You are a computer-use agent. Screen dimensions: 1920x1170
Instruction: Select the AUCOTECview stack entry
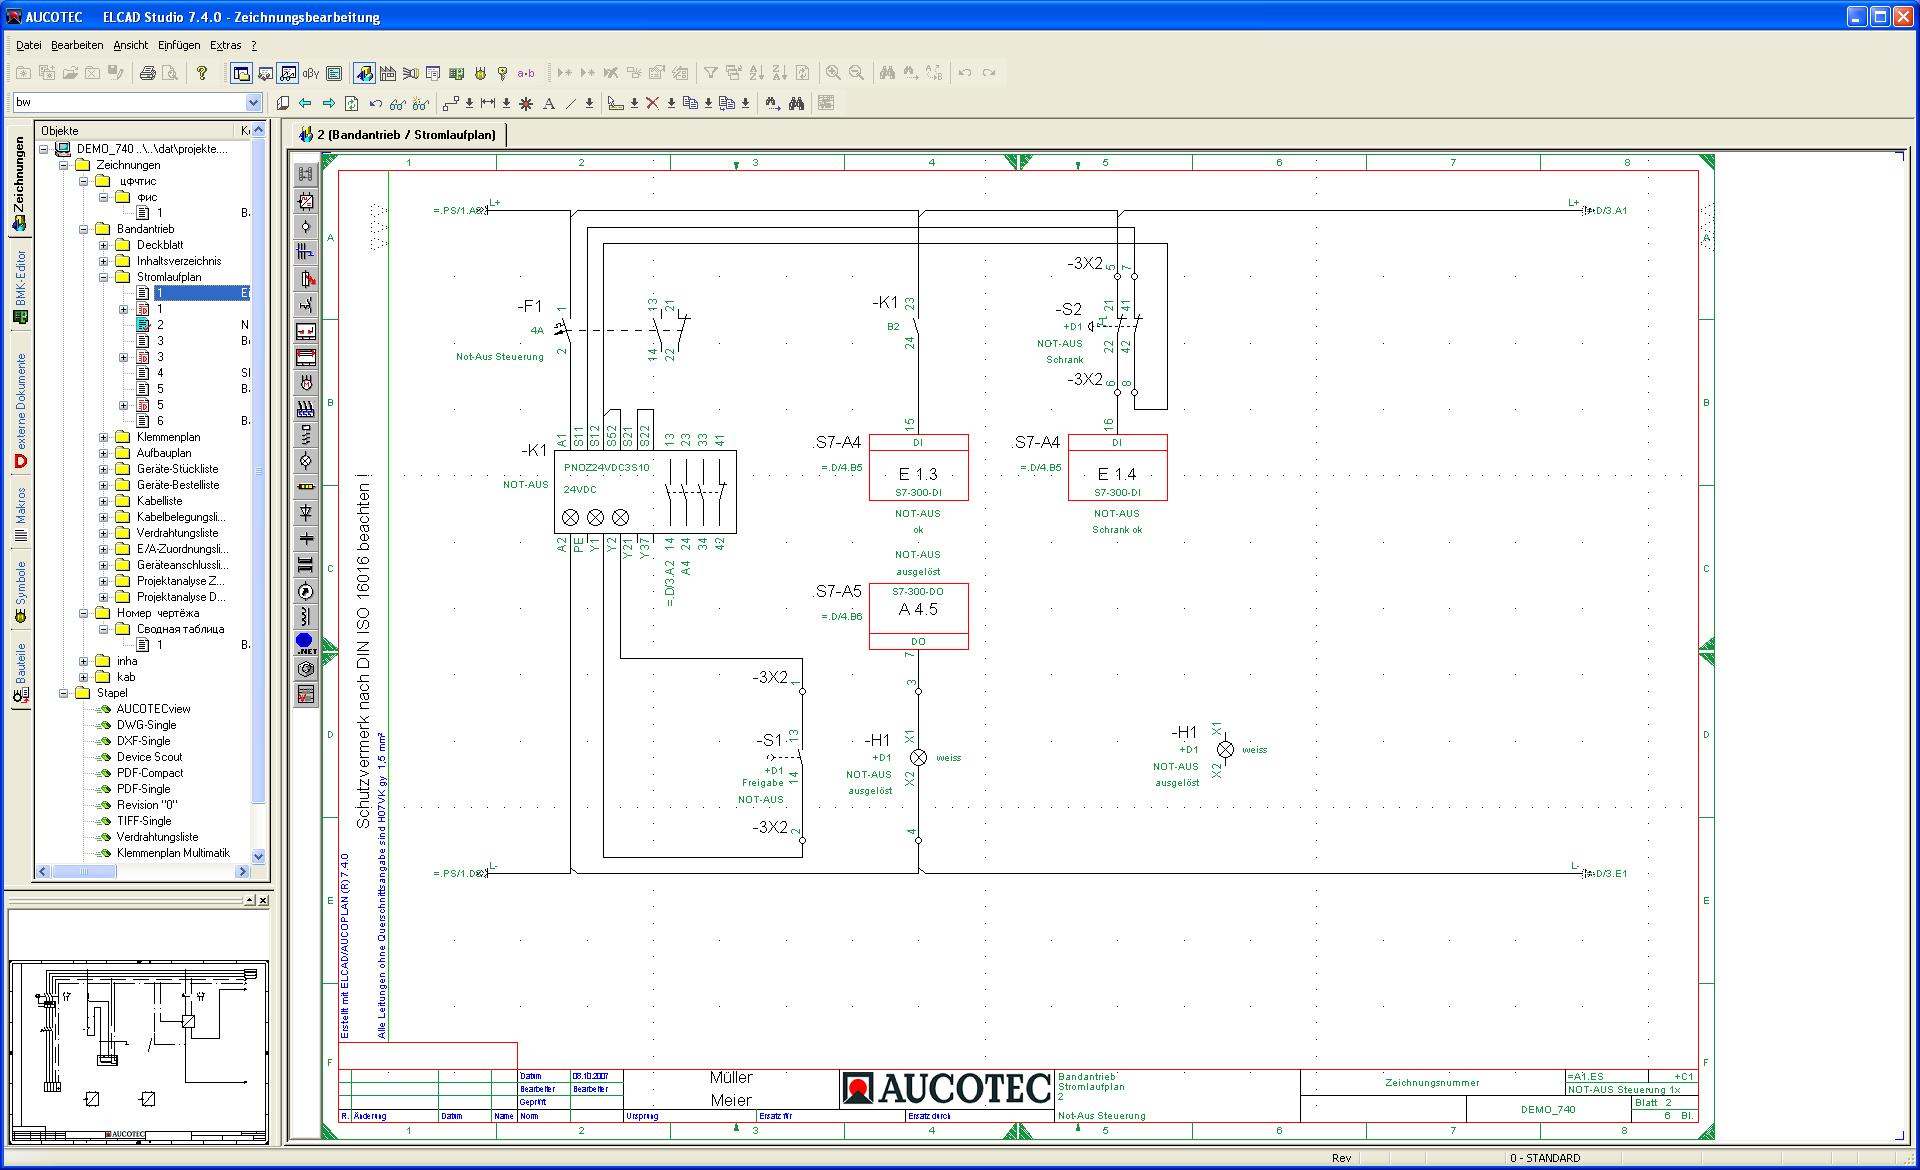(153, 709)
